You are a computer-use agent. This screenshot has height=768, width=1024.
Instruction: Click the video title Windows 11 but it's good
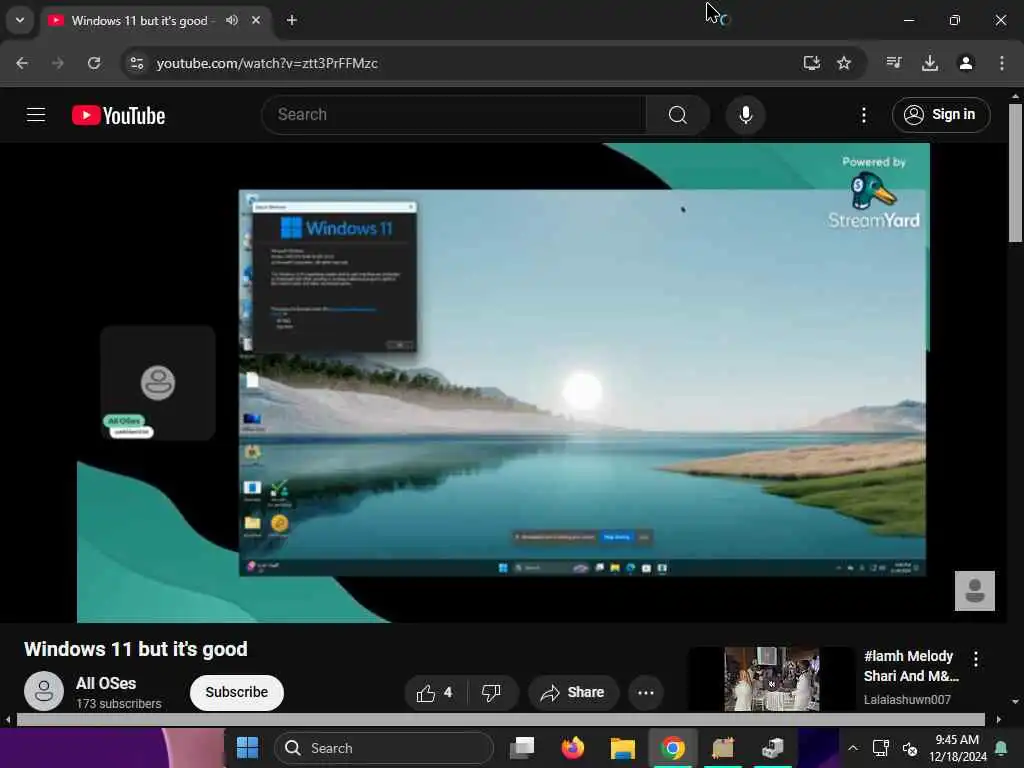pyautogui.click(x=136, y=649)
